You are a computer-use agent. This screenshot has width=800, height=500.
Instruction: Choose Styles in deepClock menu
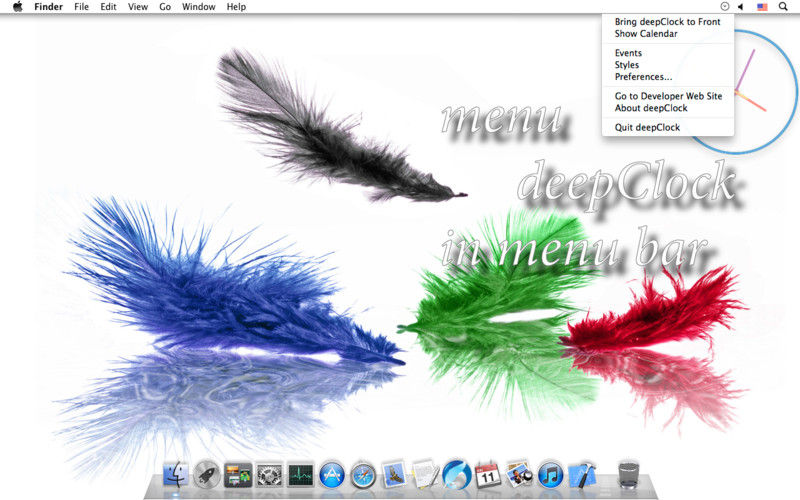click(x=667, y=65)
